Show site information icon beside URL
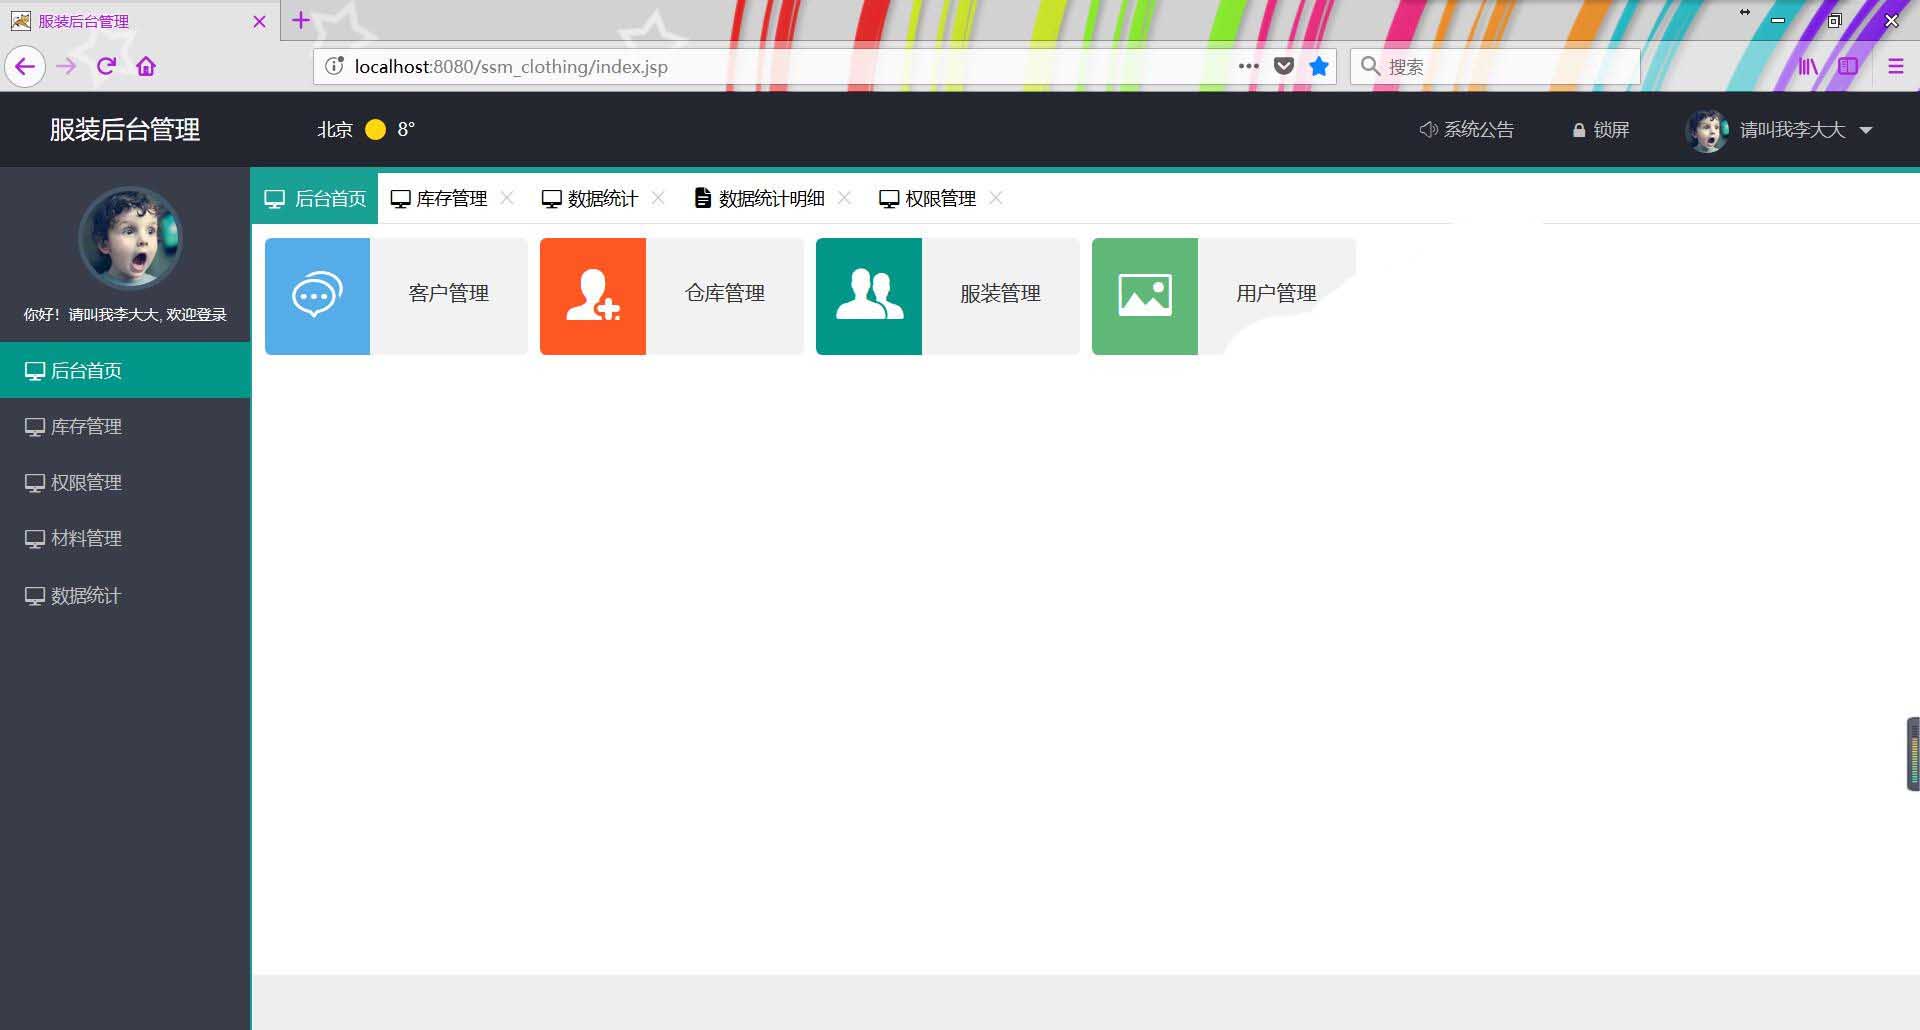The width and height of the screenshot is (1920, 1030). (x=335, y=67)
